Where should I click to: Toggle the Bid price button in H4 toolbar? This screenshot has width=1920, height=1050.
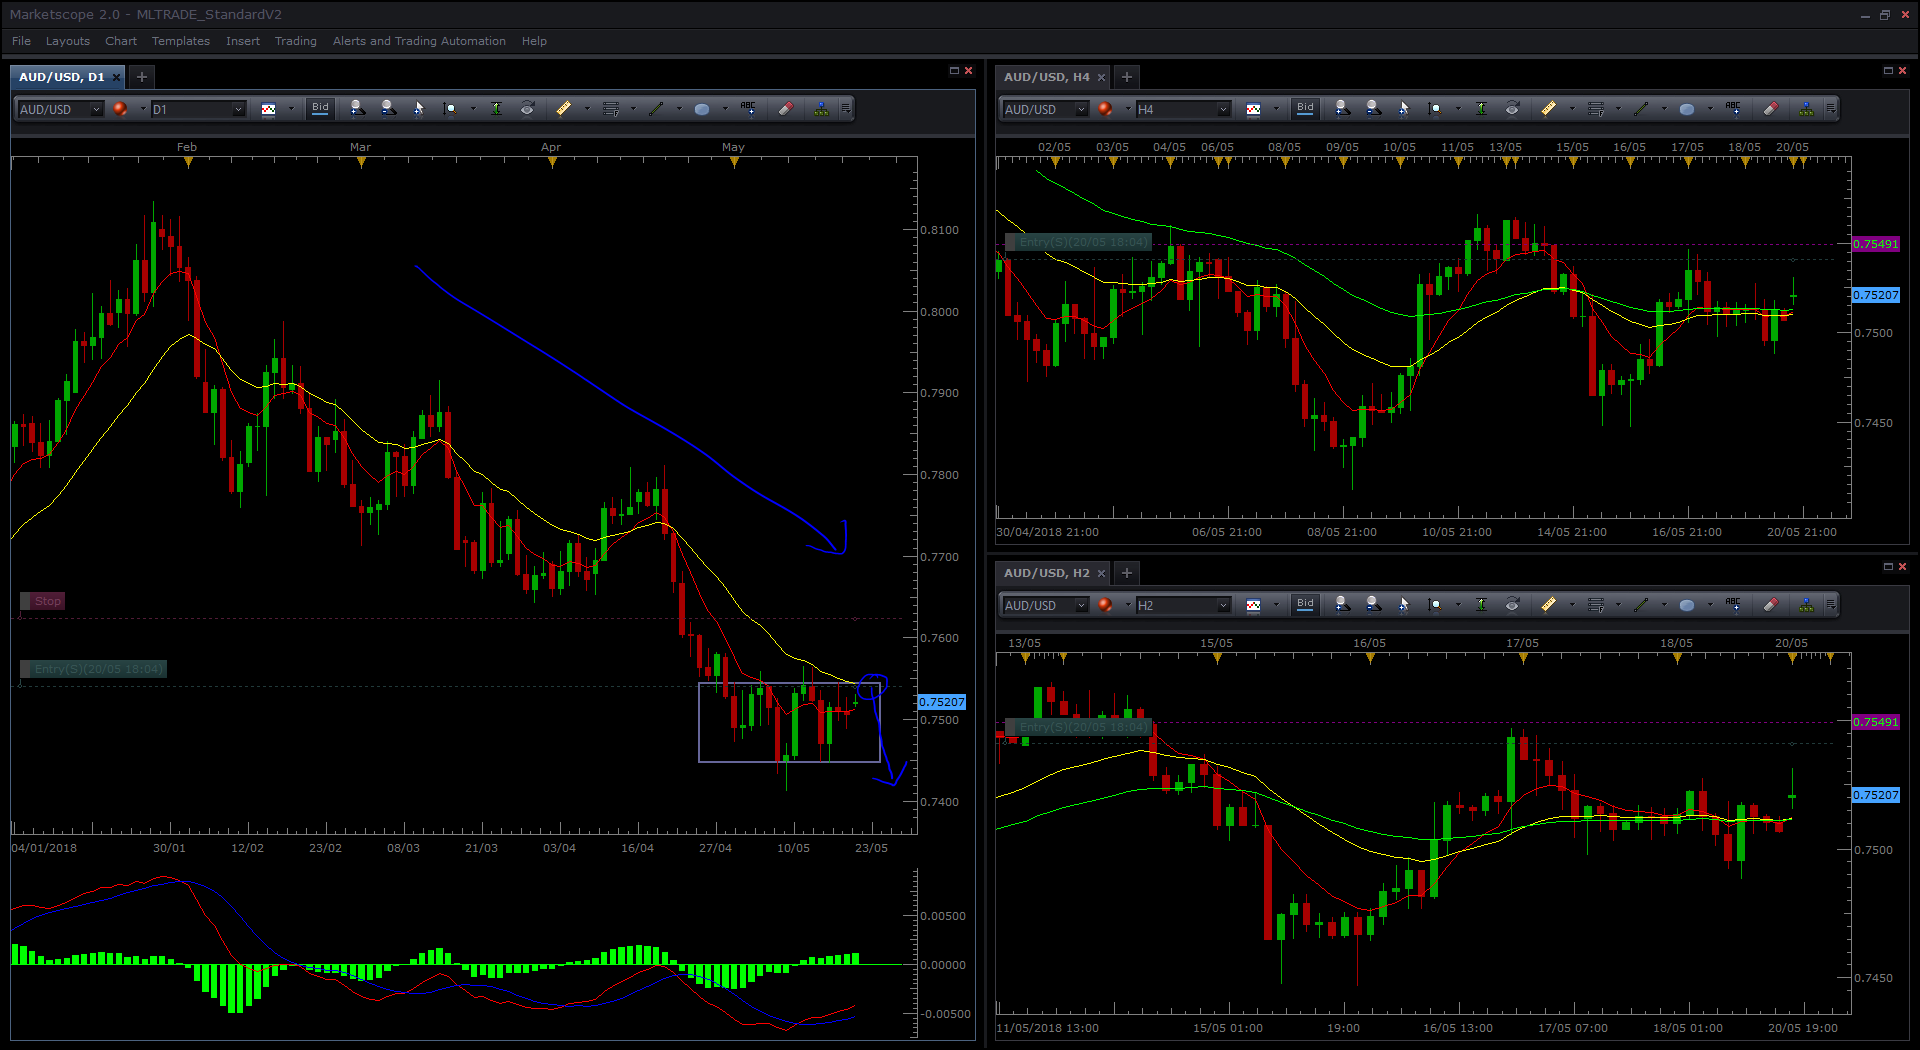pyautogui.click(x=1305, y=108)
